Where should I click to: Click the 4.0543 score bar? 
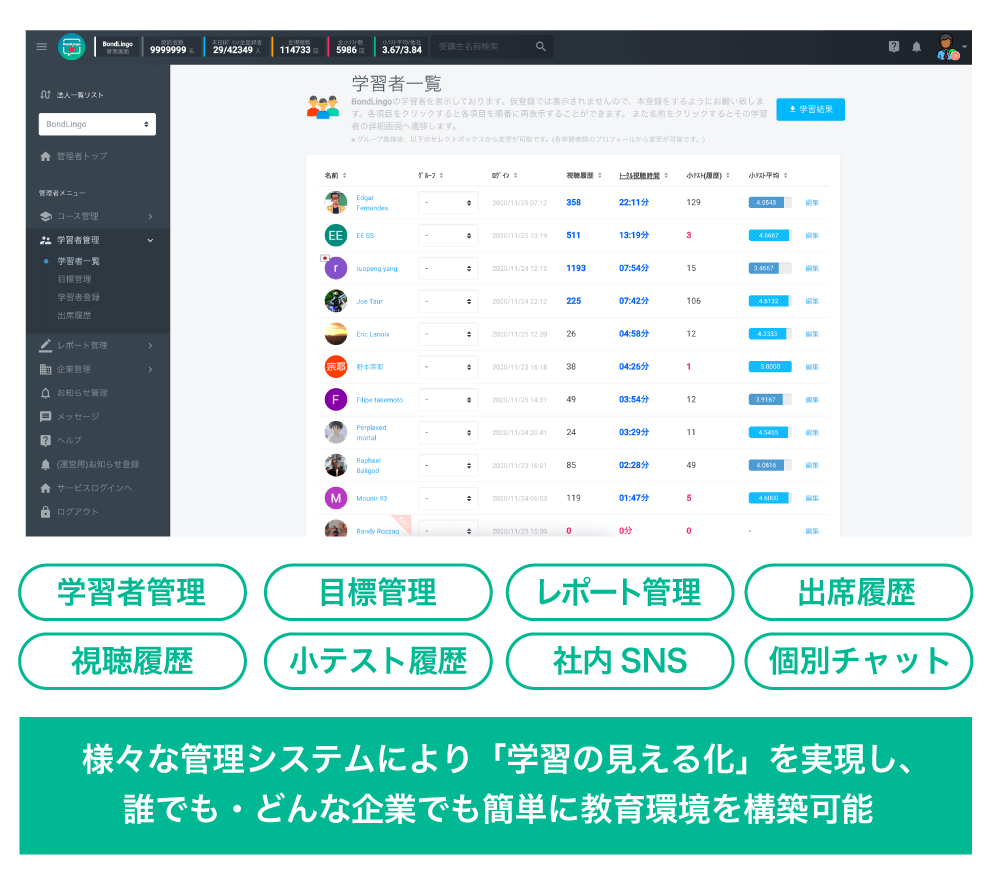tap(770, 203)
